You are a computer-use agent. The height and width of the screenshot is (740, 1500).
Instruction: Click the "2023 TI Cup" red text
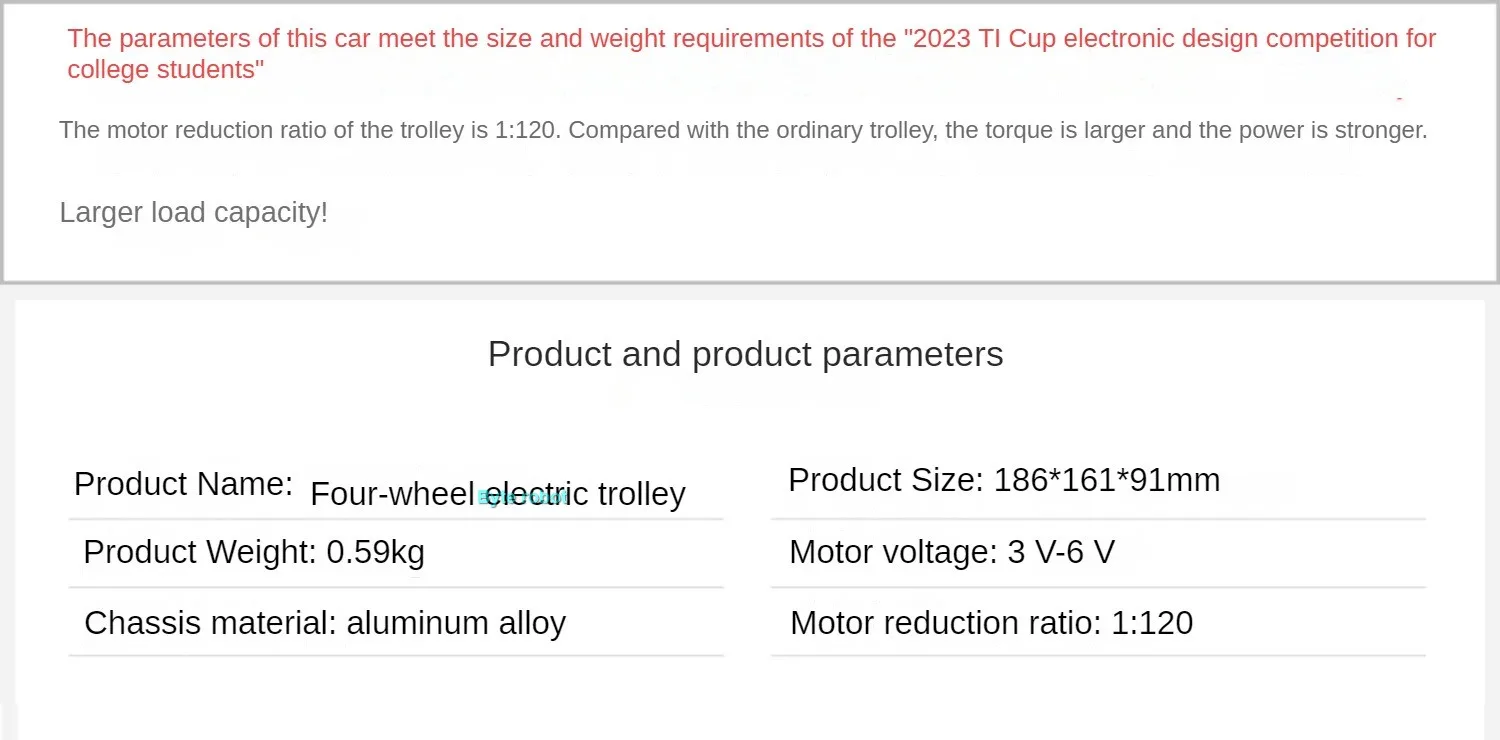click(991, 39)
